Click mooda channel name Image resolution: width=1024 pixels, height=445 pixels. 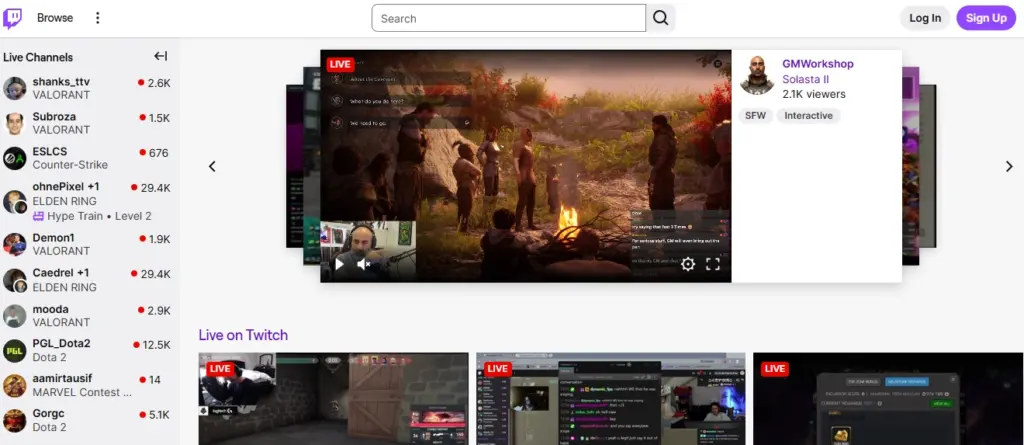click(x=50, y=309)
